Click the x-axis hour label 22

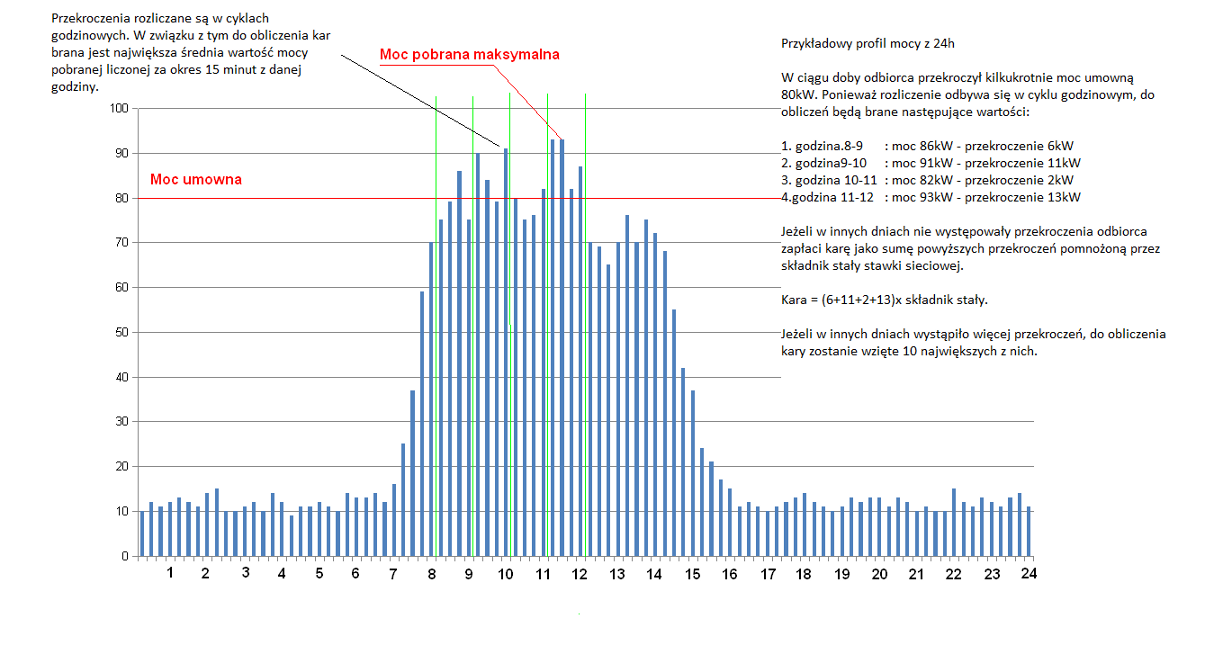pos(954,574)
